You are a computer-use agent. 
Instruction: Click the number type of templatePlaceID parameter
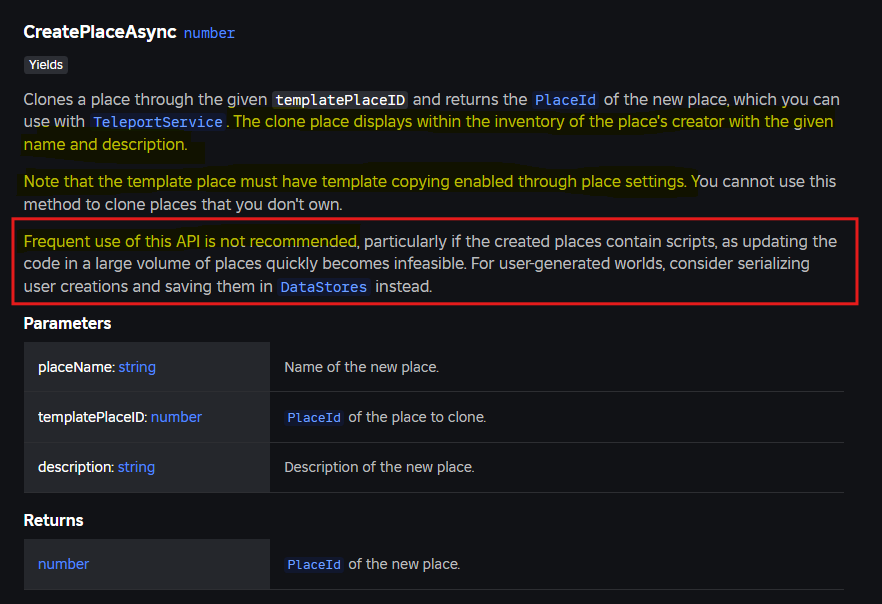click(176, 417)
